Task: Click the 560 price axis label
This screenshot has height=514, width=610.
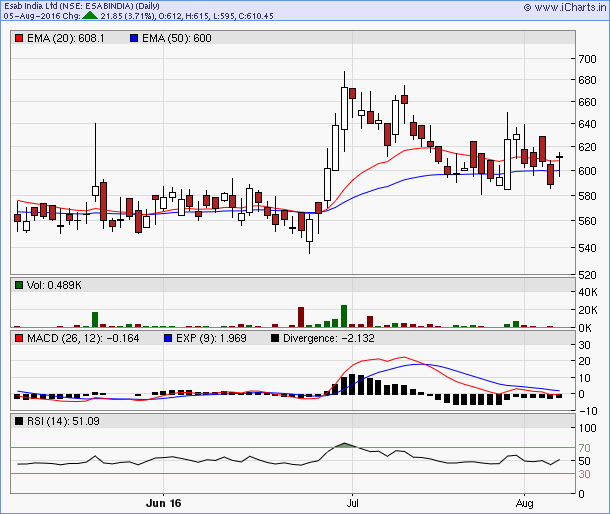Action: 587,221
